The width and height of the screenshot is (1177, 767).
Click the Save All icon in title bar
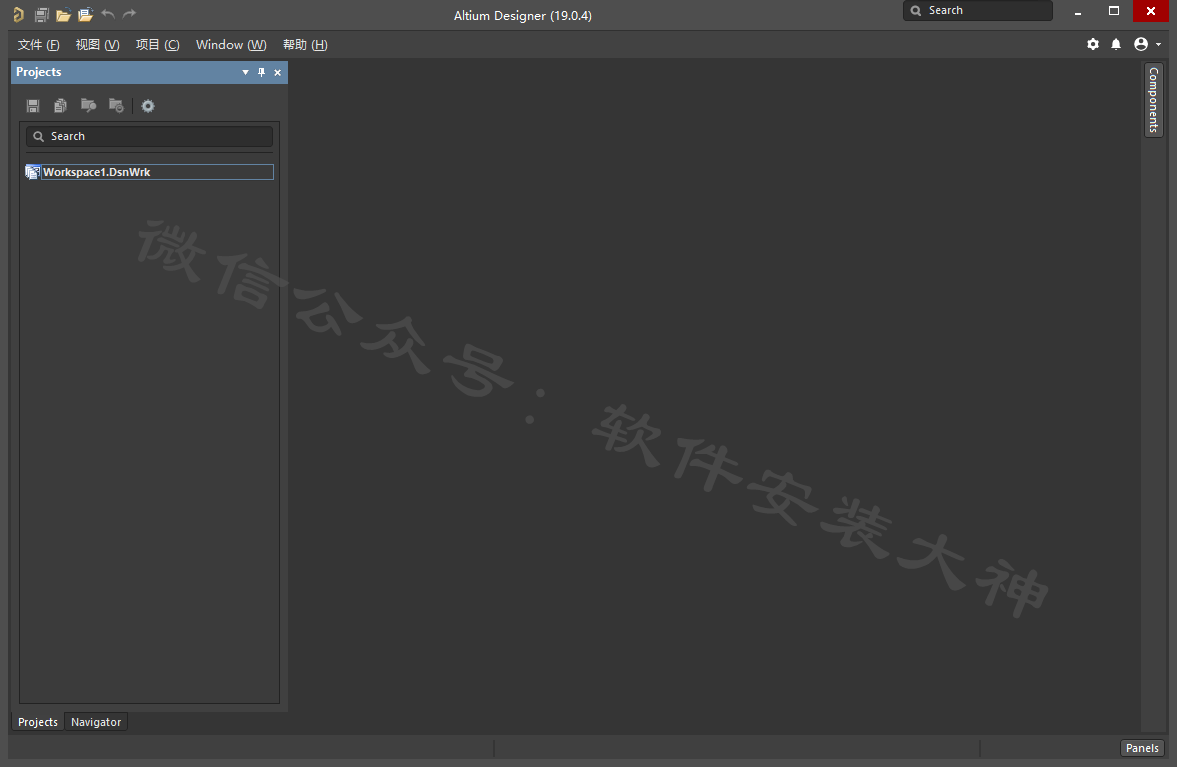coord(42,14)
